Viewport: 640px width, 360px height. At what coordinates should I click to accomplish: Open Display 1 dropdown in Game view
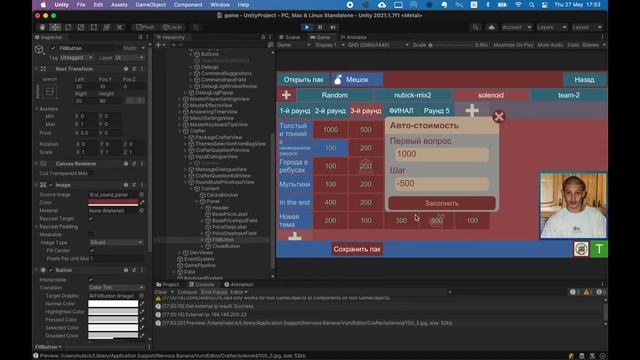click(x=330, y=45)
